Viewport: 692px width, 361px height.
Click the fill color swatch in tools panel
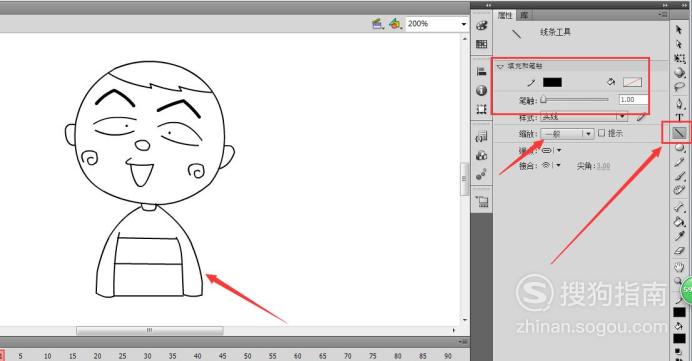tap(679, 338)
